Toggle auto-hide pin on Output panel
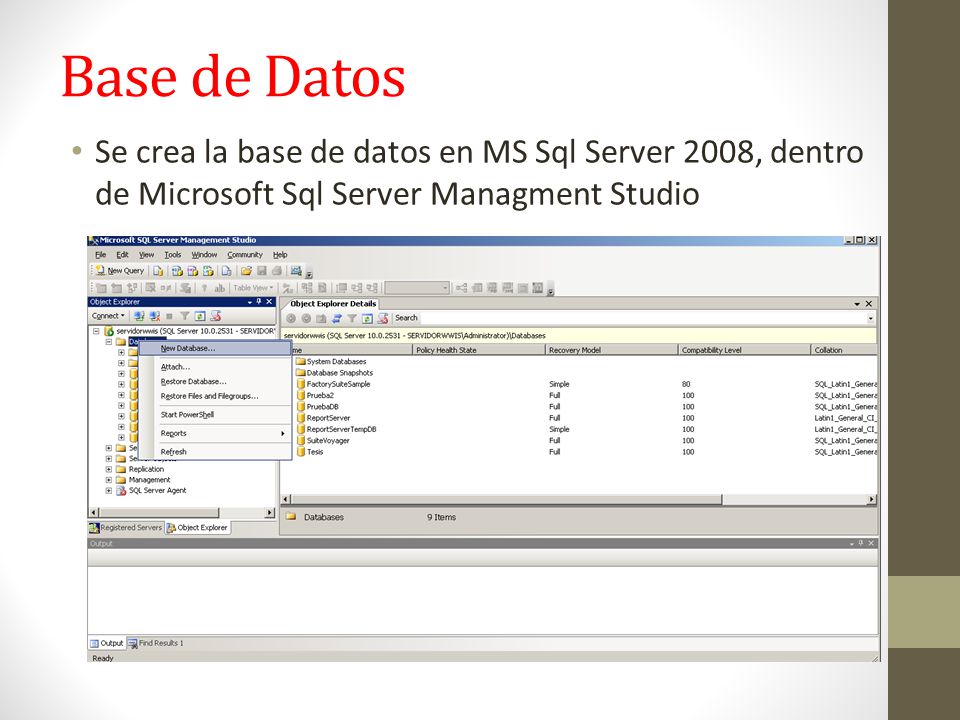The image size is (960, 720). pyautogui.click(x=861, y=544)
